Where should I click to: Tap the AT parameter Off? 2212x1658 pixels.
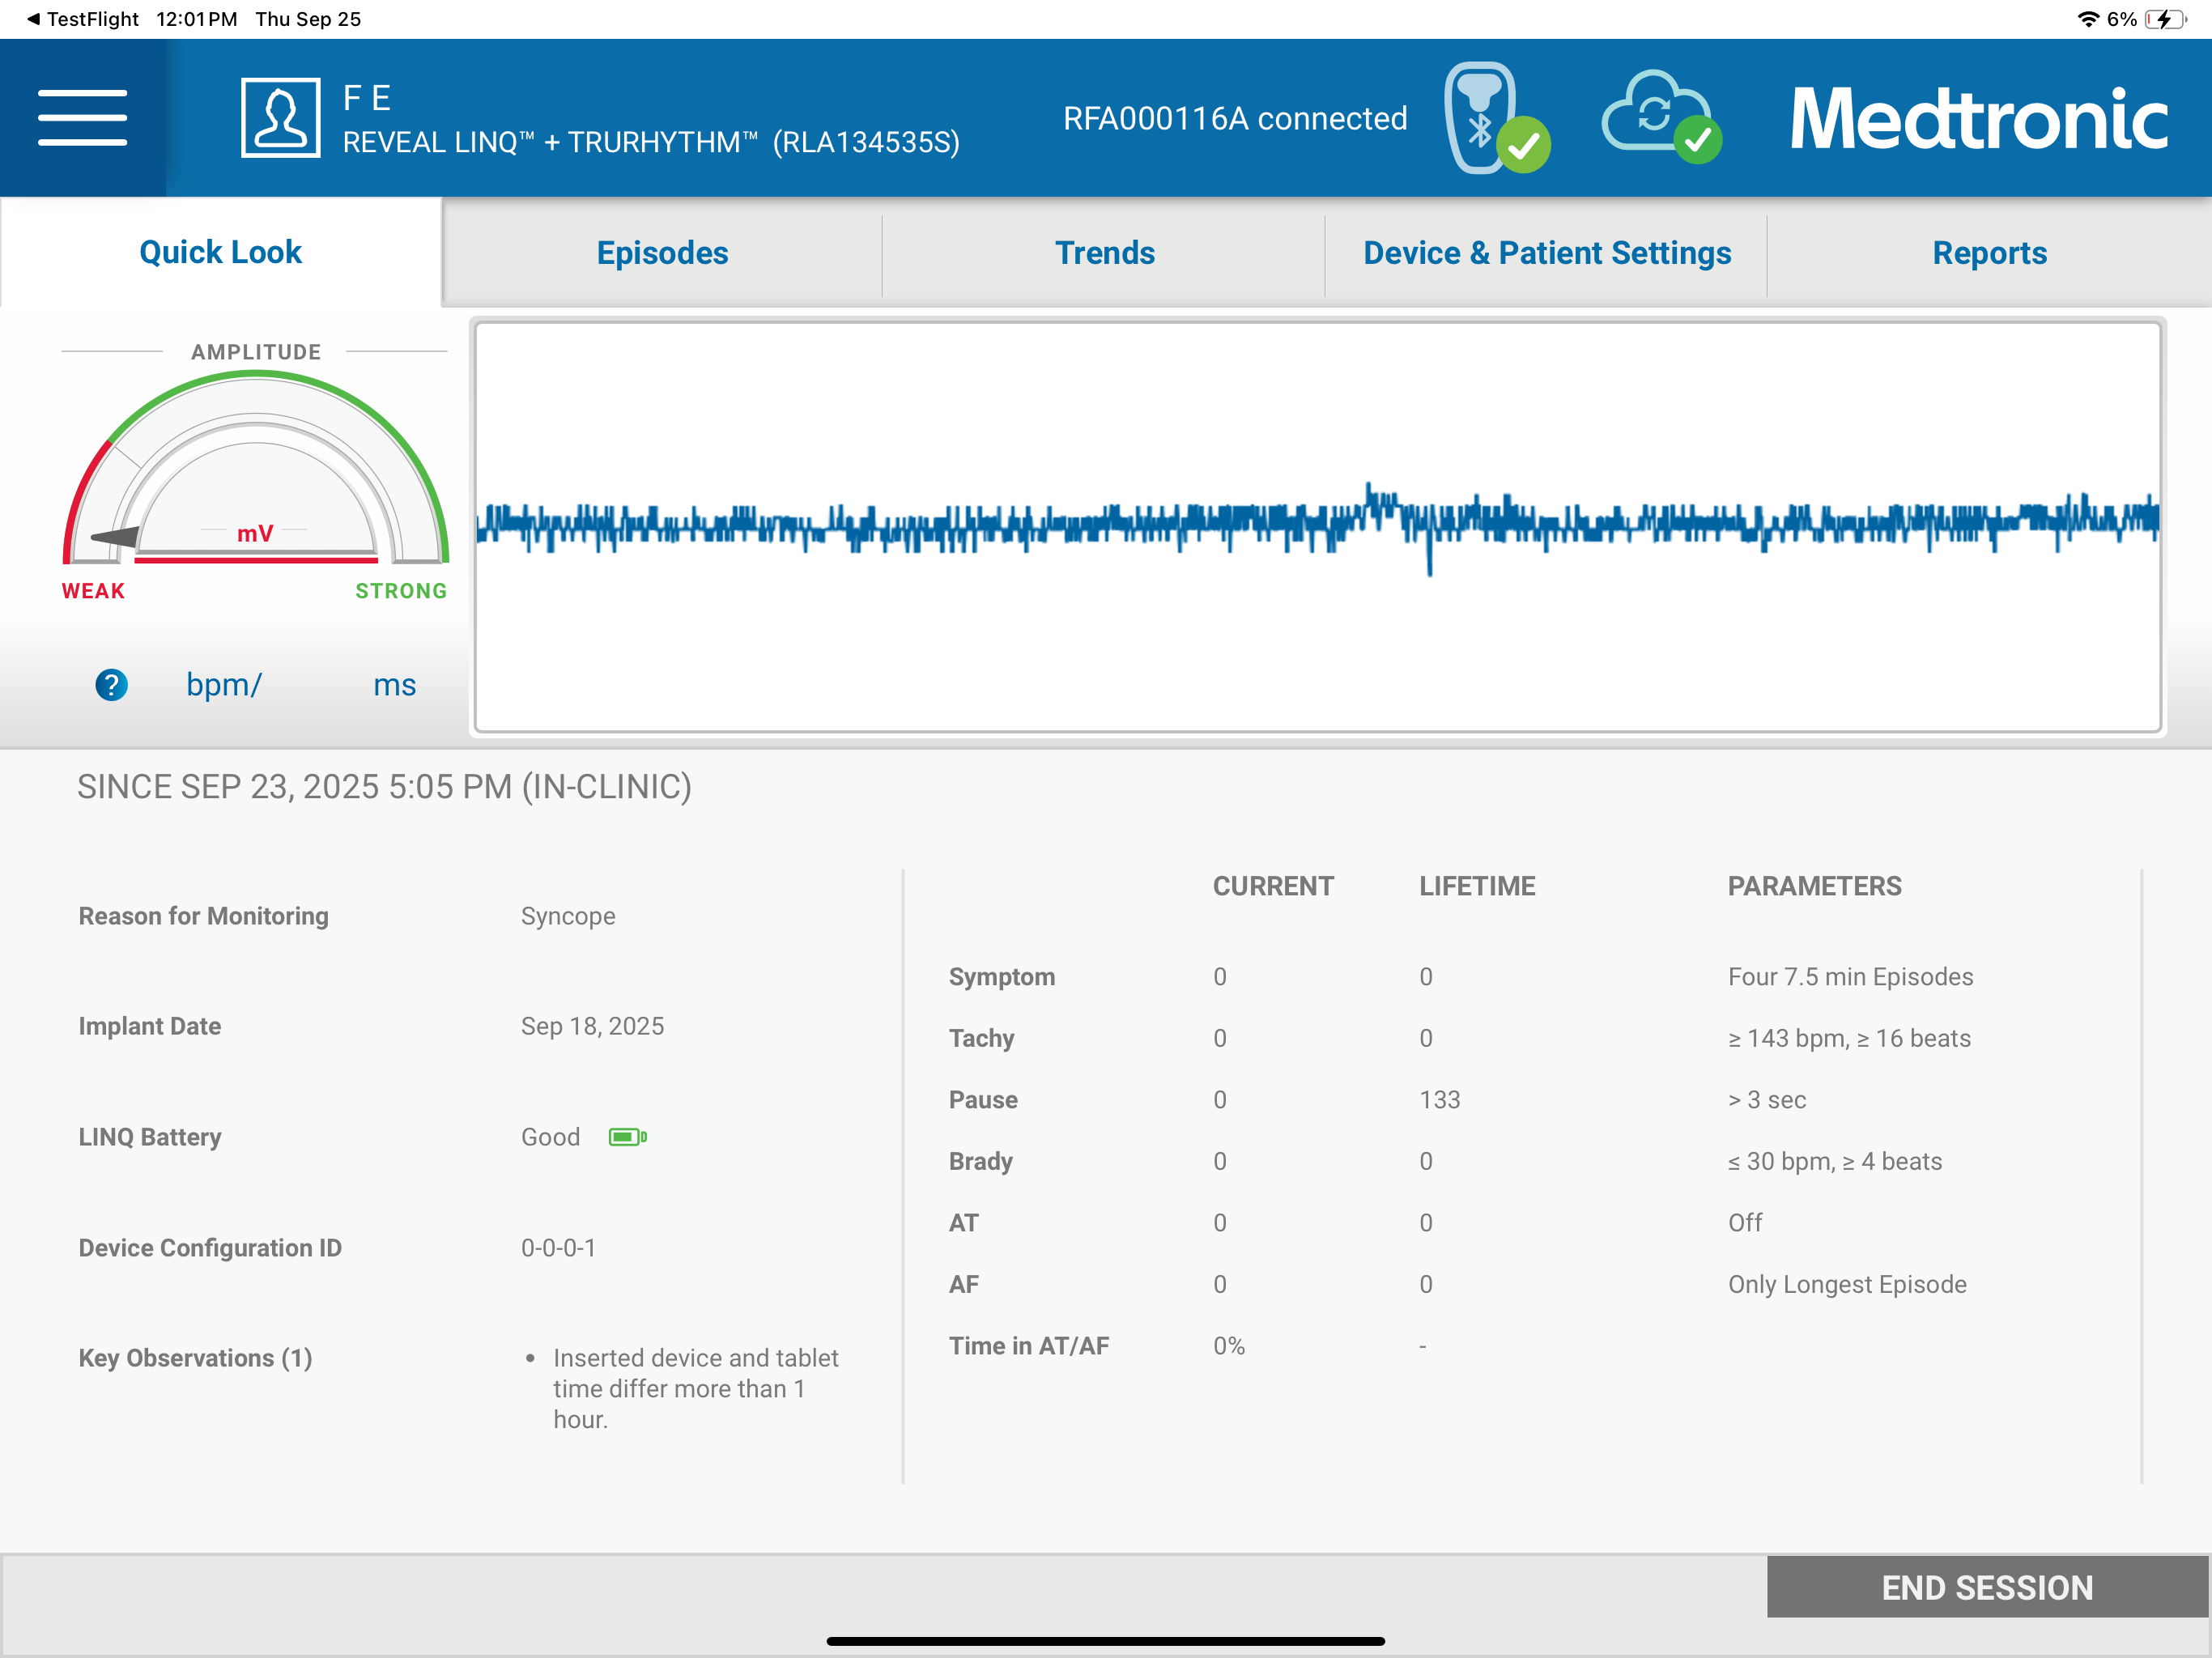click(x=1745, y=1223)
